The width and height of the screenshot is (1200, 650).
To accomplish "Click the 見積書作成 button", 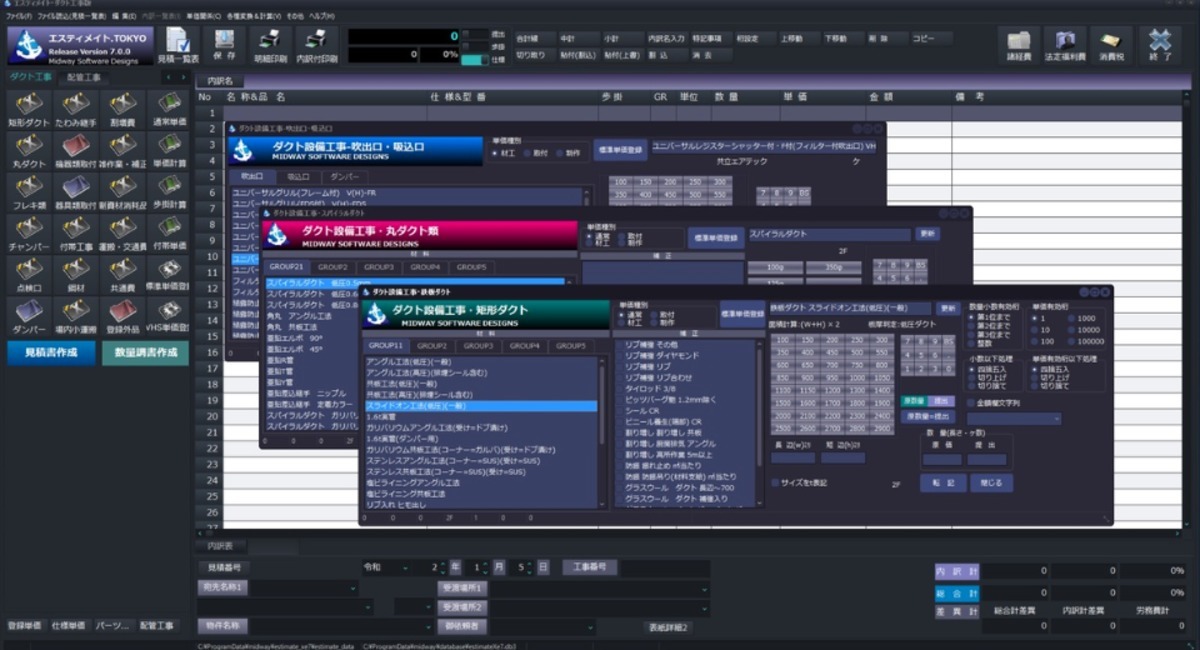I will pos(51,353).
